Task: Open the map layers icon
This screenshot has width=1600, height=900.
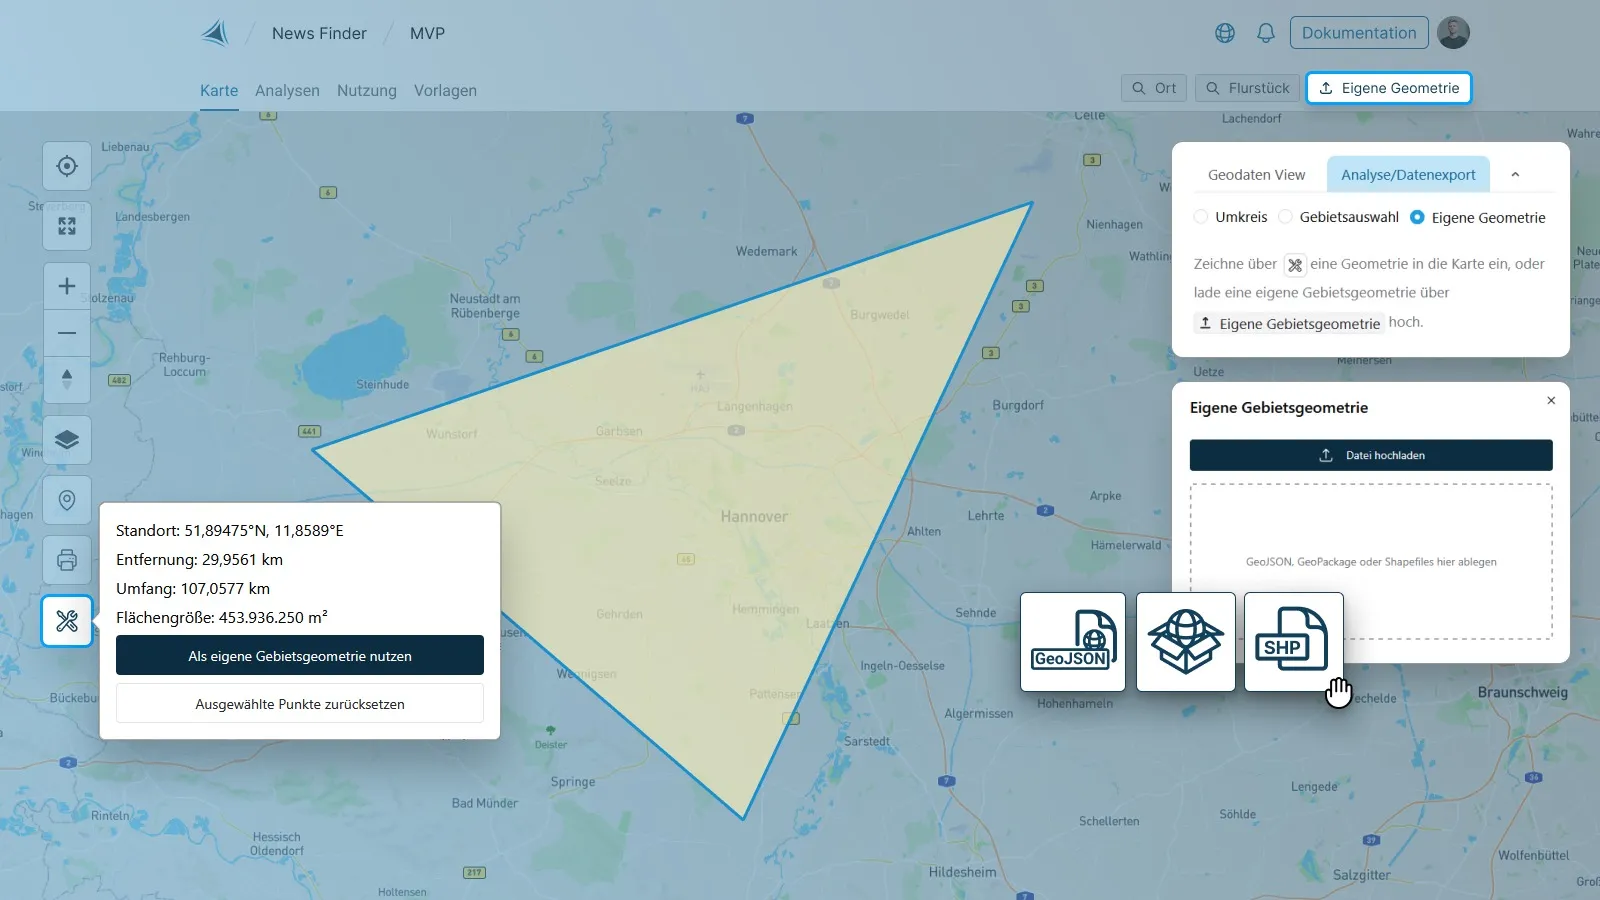Action: pyautogui.click(x=67, y=440)
